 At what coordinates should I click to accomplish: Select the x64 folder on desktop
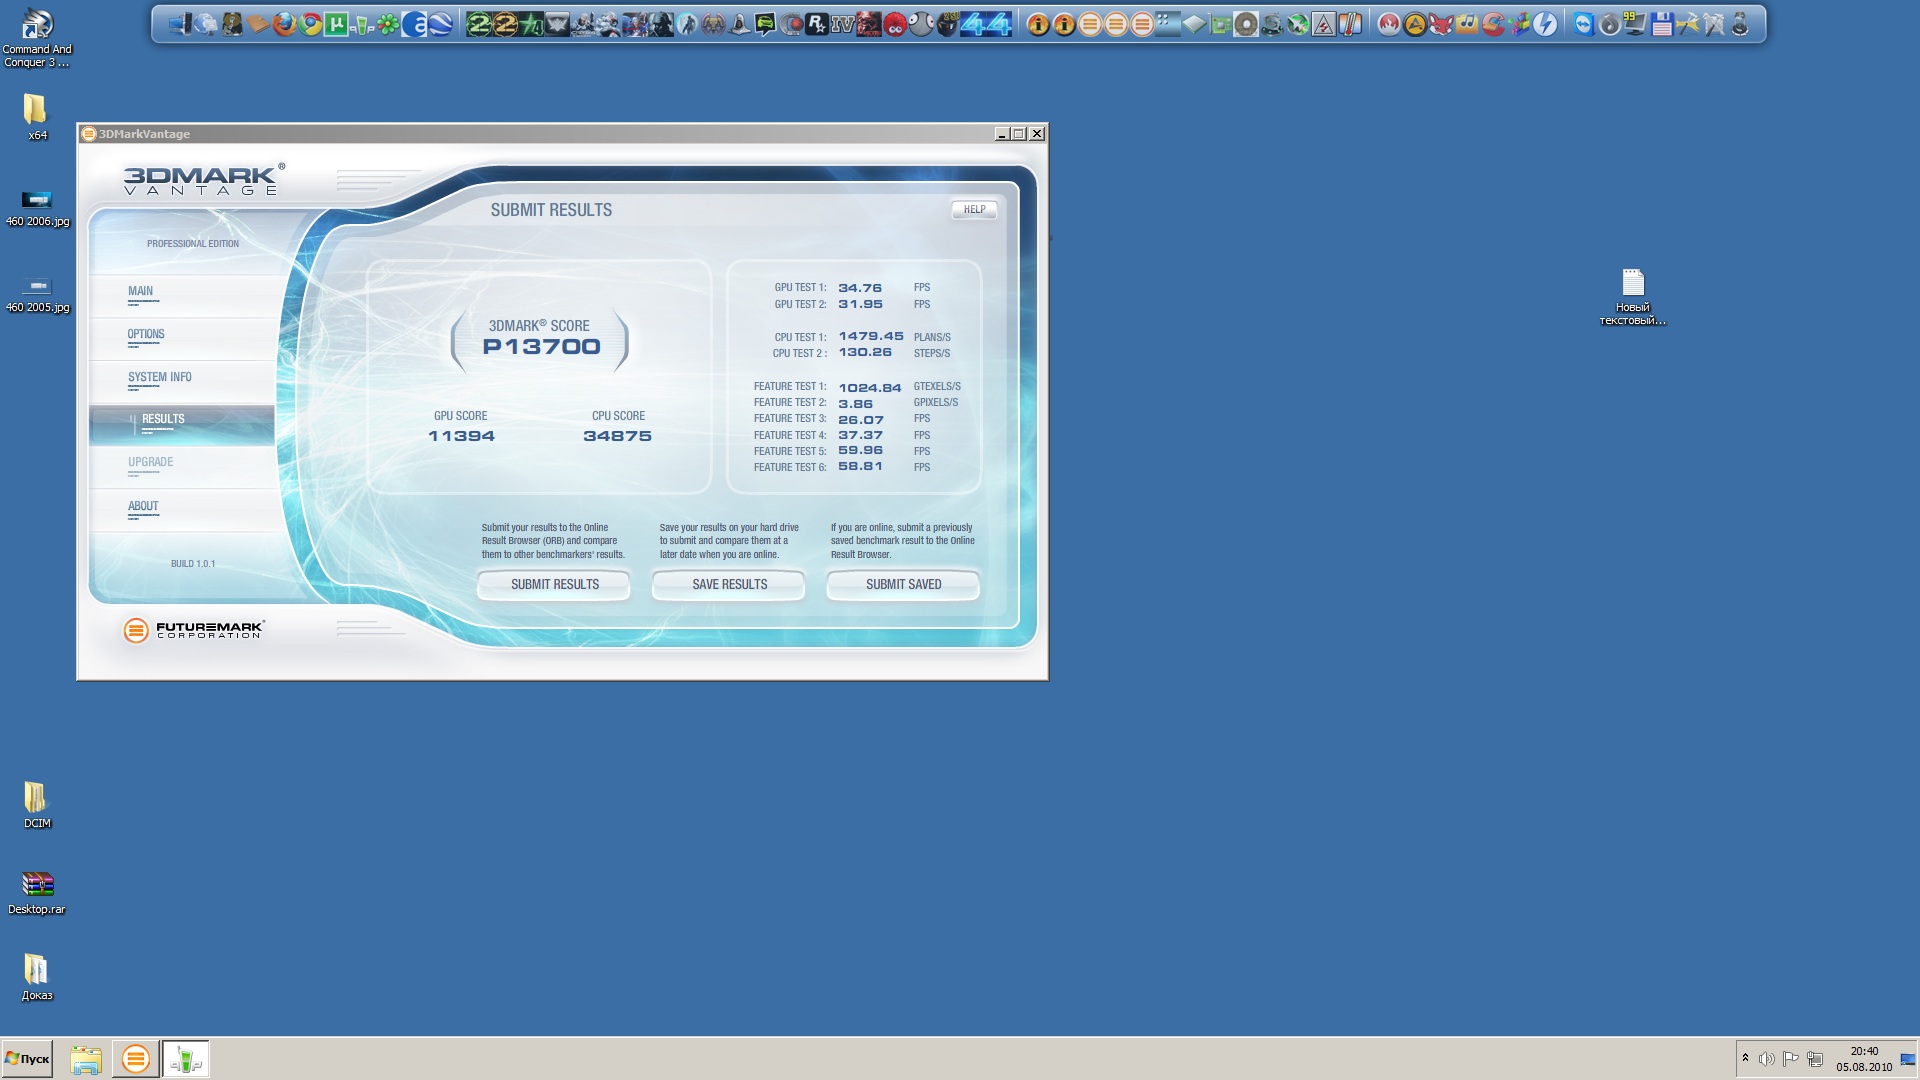pyautogui.click(x=37, y=116)
